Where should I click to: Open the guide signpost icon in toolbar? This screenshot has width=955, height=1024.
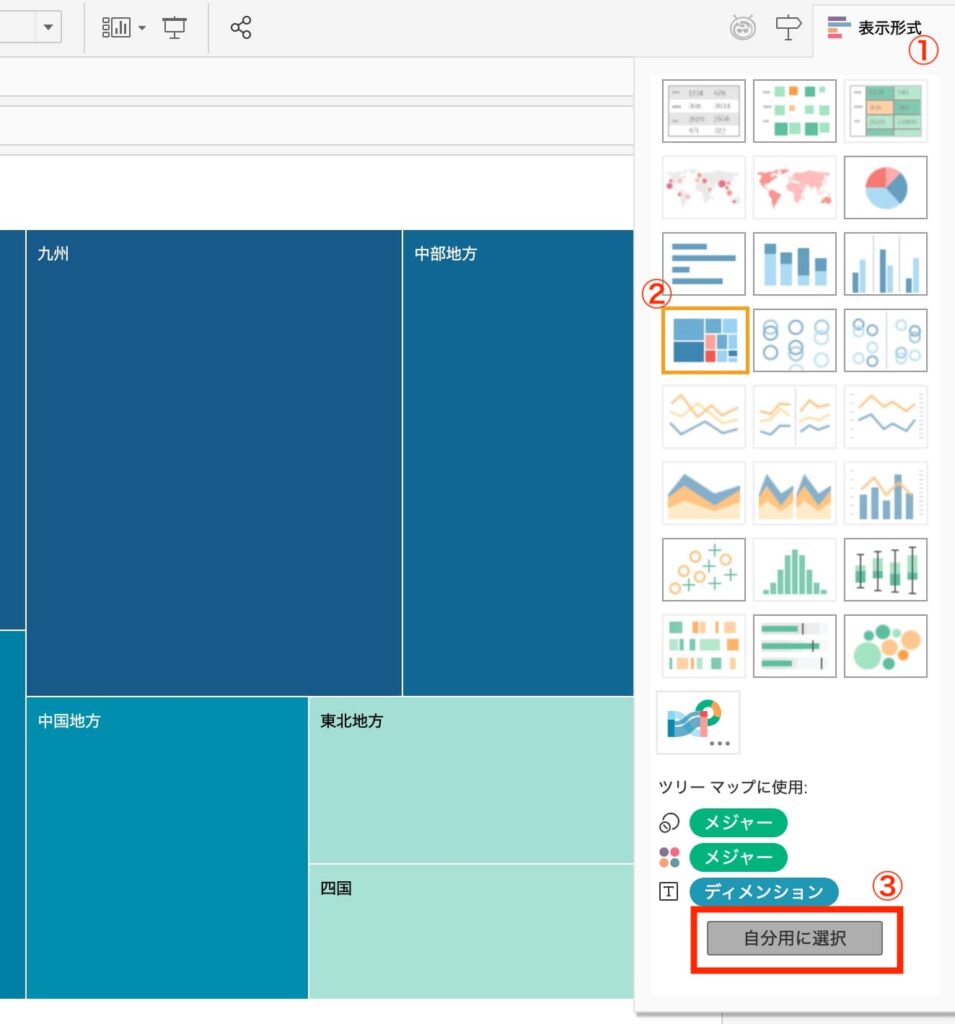[x=789, y=28]
